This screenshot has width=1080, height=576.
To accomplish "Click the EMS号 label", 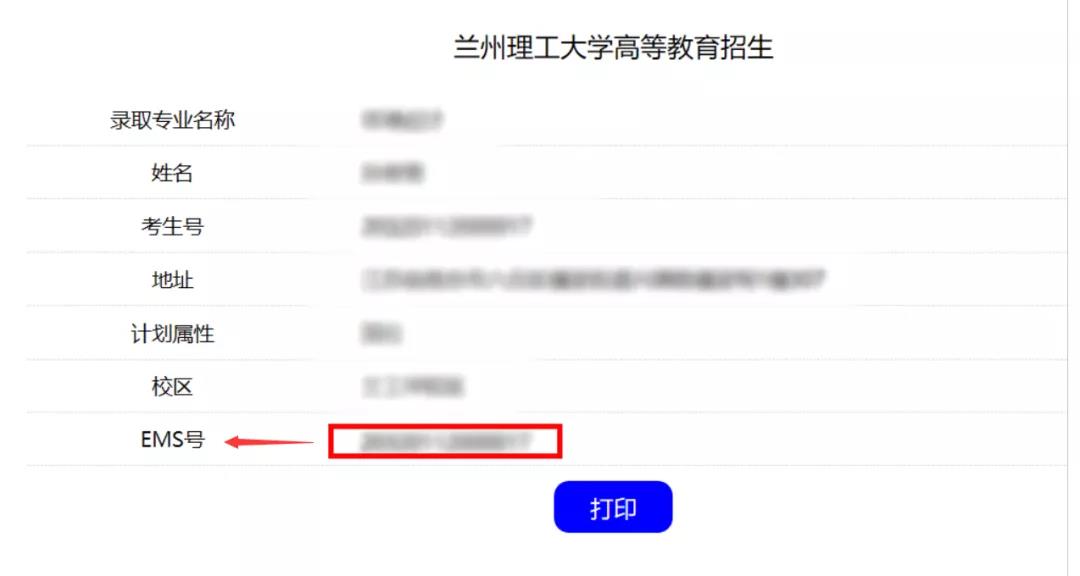I will point(172,440).
